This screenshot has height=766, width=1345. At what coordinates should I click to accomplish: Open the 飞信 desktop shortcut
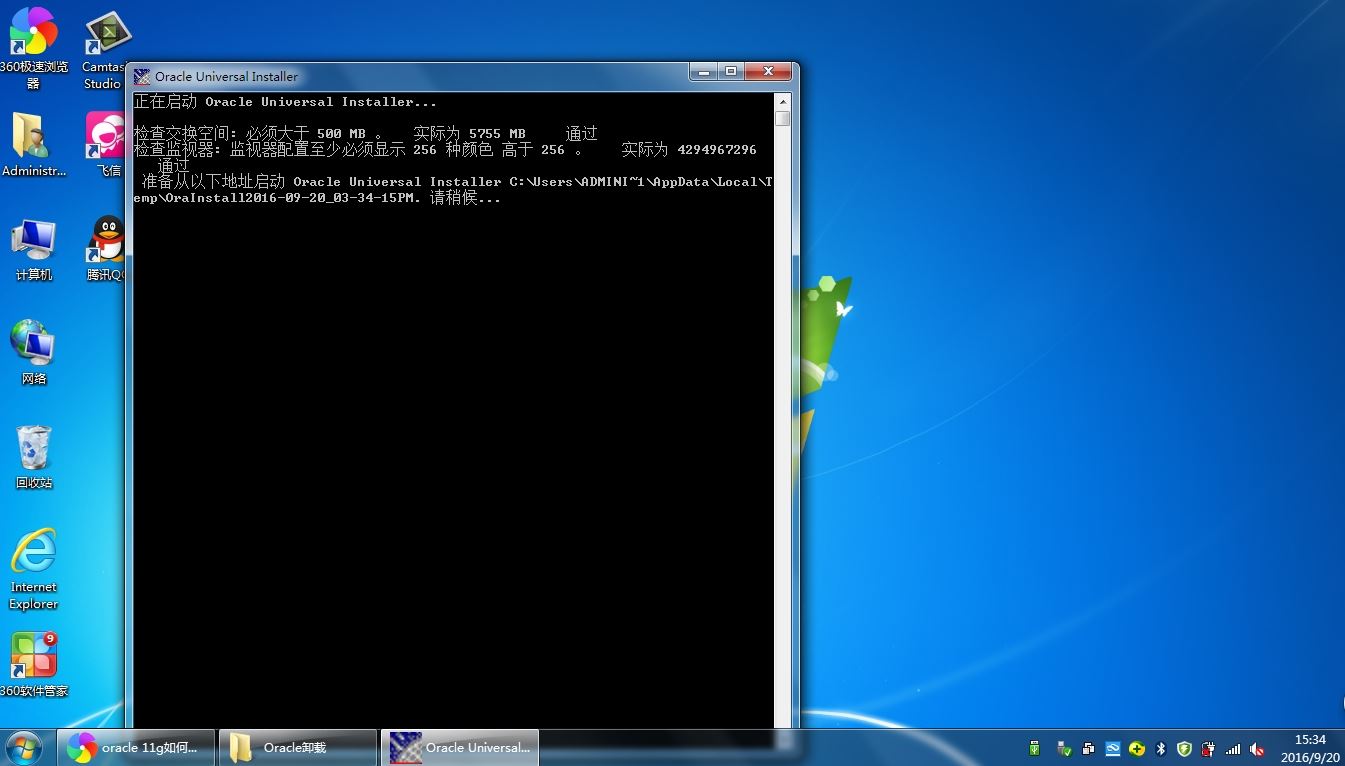[107, 145]
